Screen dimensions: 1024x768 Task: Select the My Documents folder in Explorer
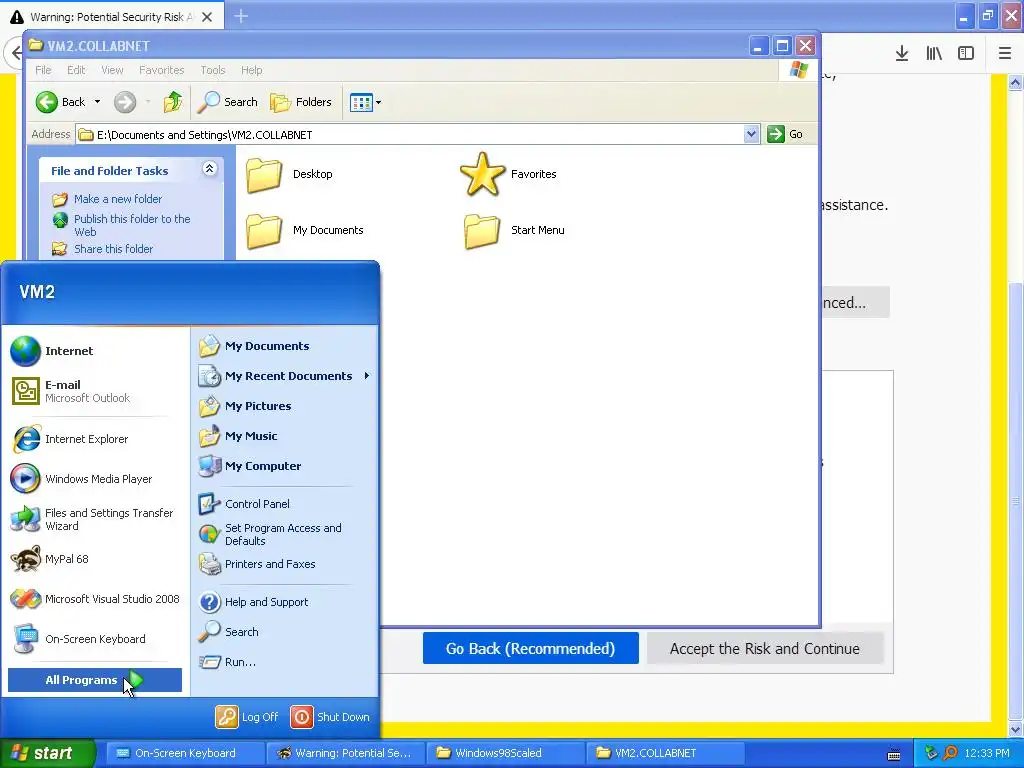(304, 231)
